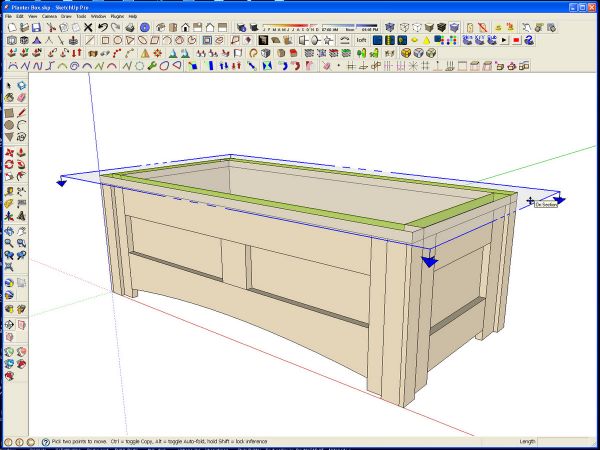The image size is (600, 450).
Task: Activate the Orbit camera tool
Action: 9,231
